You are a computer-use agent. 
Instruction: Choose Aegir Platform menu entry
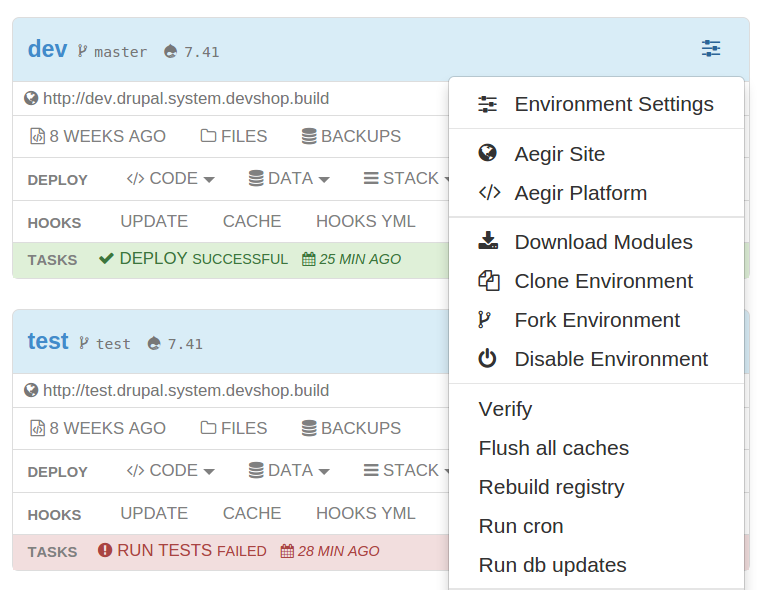596,193
